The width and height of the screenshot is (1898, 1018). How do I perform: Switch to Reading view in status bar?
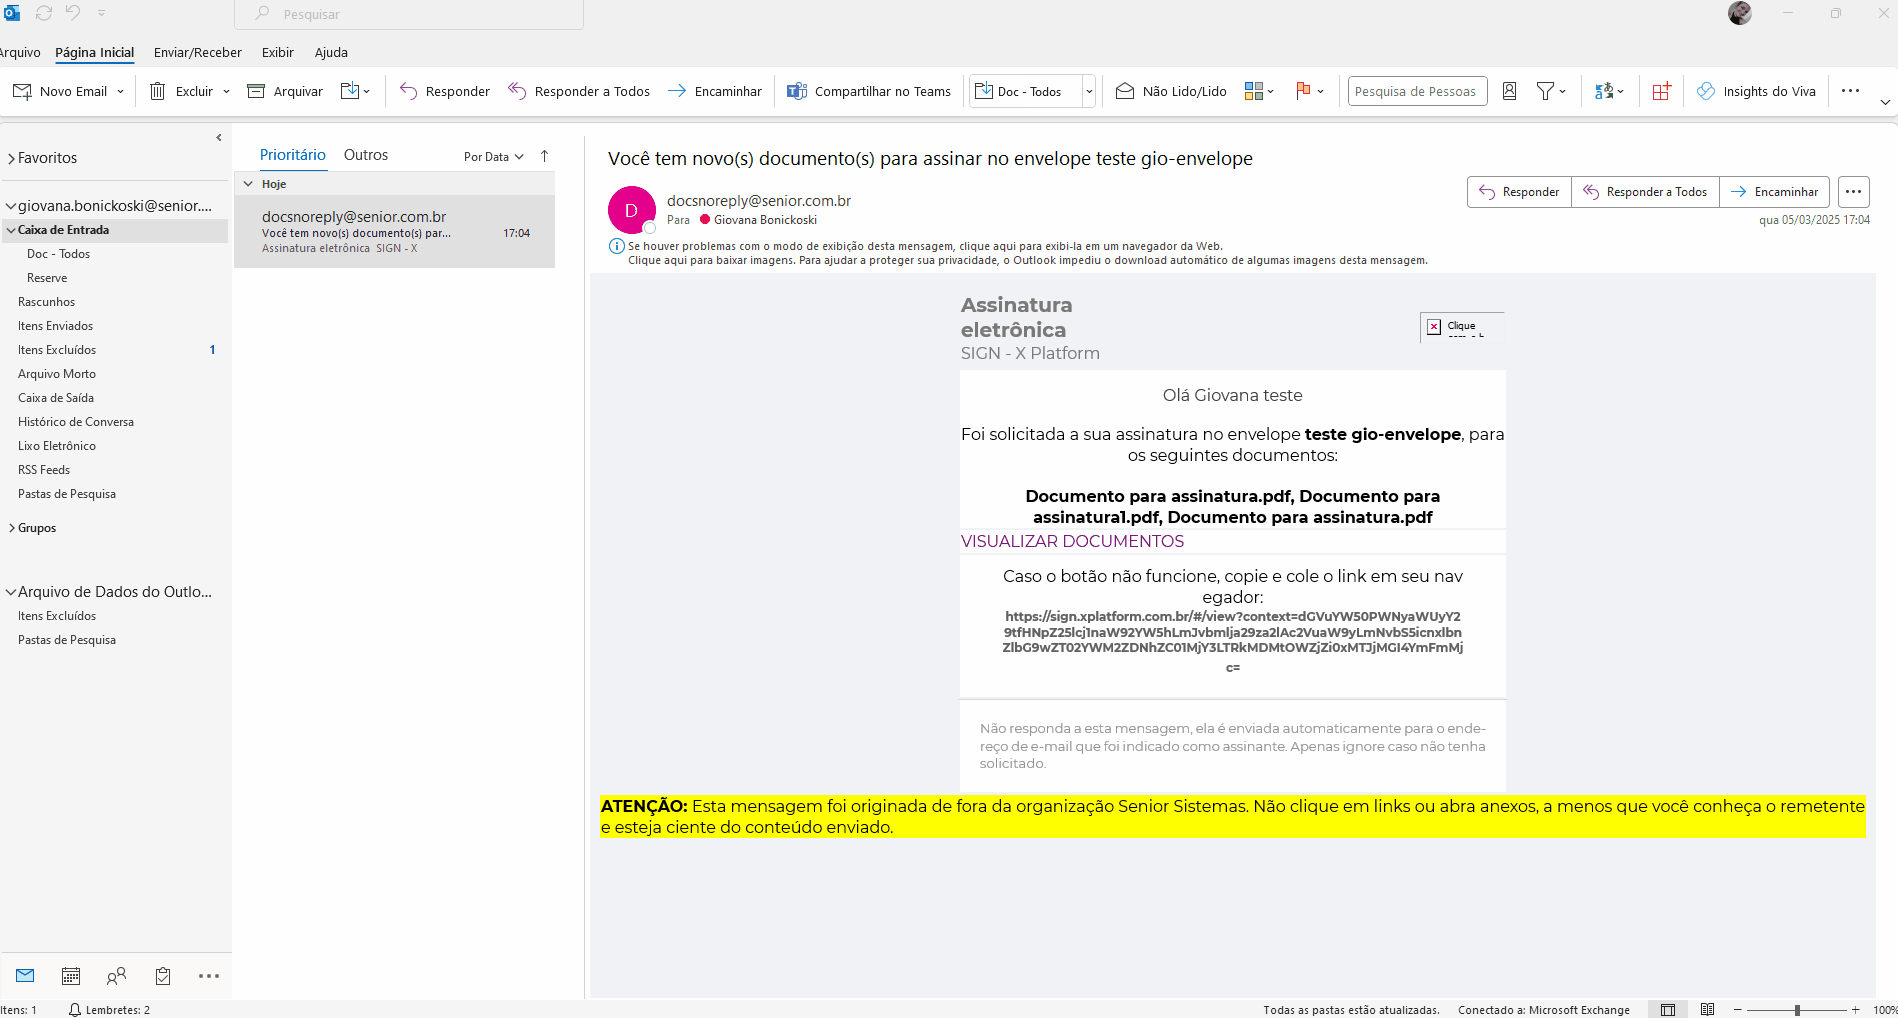(x=1708, y=1010)
